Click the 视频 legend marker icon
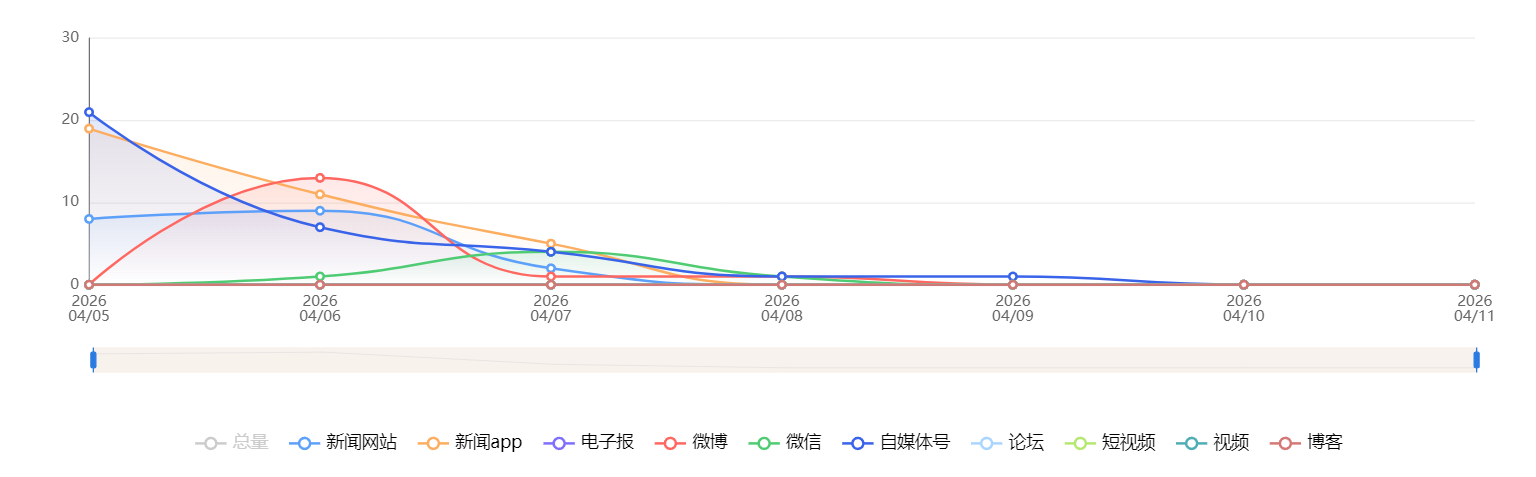Image resolution: width=1536 pixels, height=477 pixels. (1190, 443)
